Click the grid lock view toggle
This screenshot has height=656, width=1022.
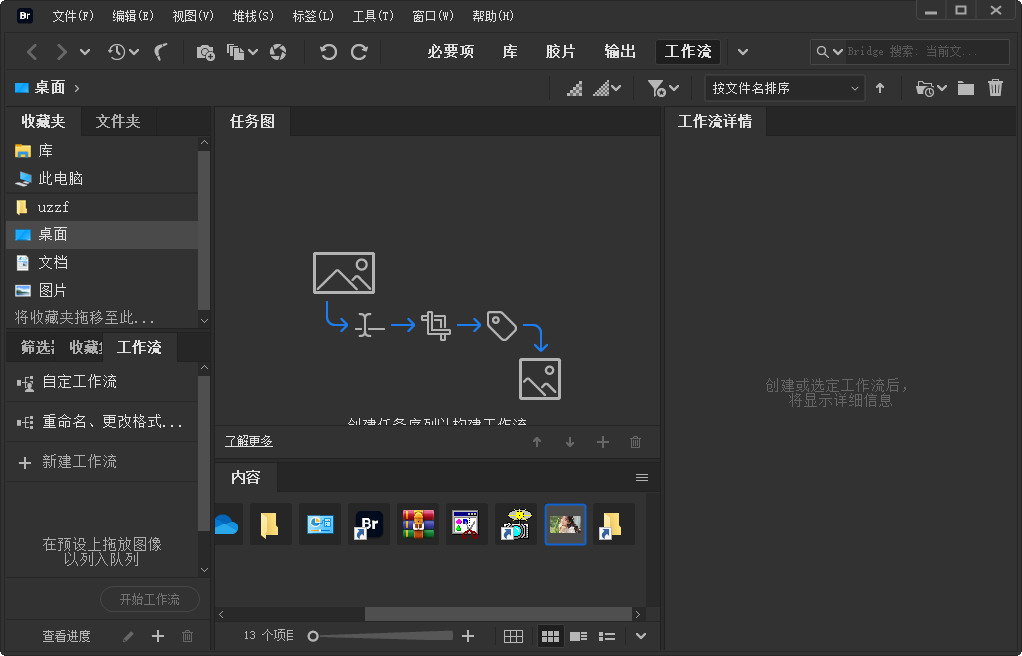(513, 635)
